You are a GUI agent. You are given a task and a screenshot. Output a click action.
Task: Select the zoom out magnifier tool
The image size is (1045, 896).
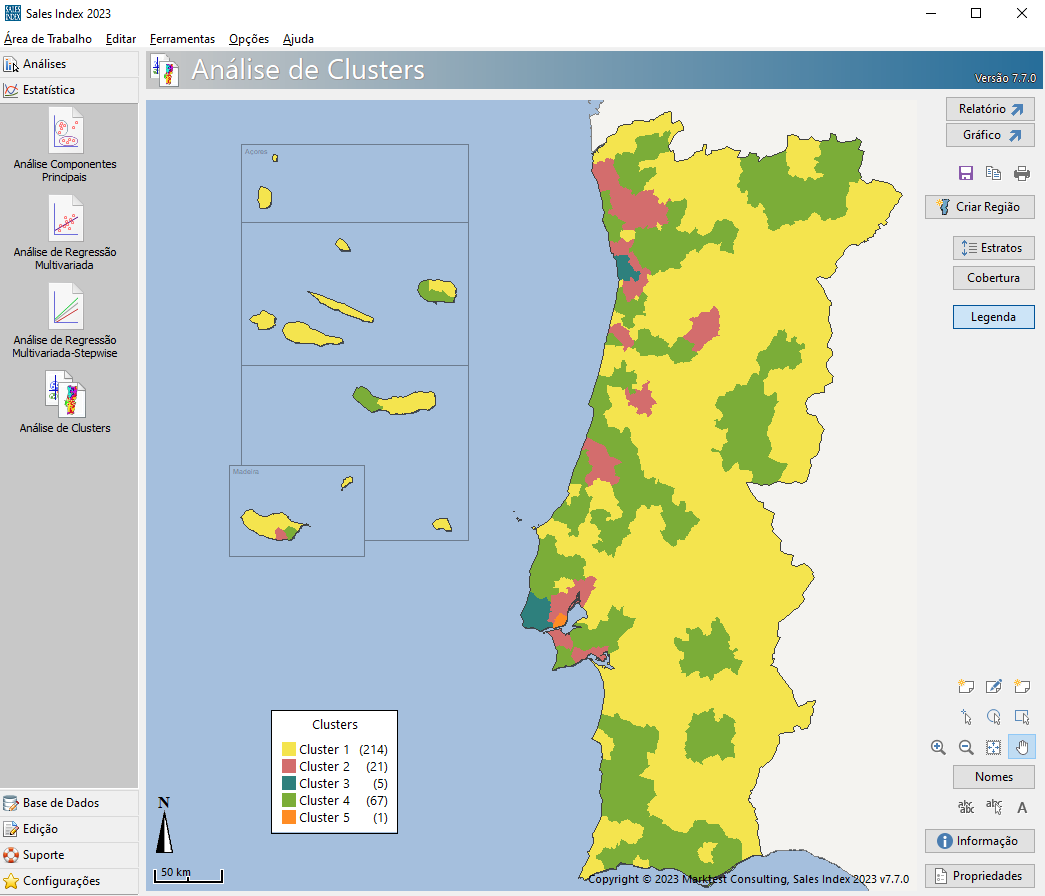point(966,747)
